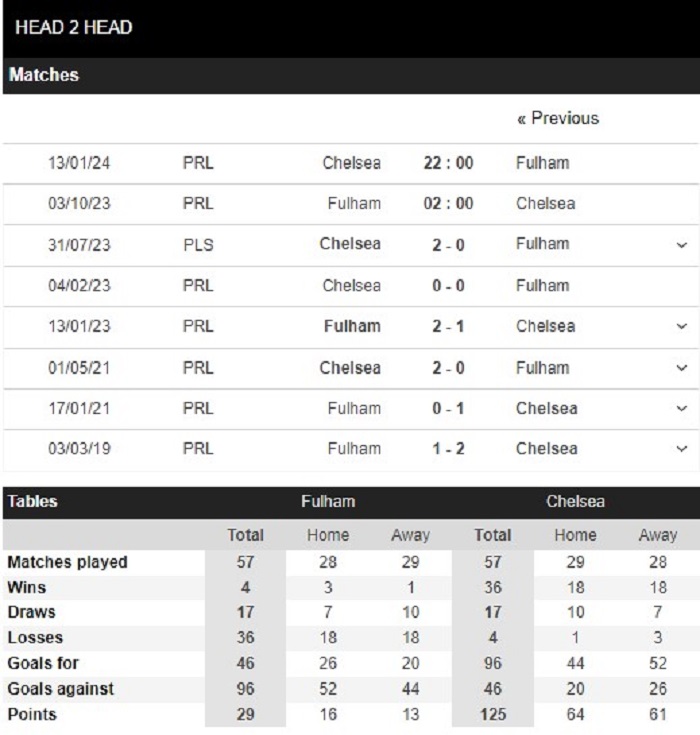
Task: Show details chevron for the 03/03/19 match
Action: (681, 449)
